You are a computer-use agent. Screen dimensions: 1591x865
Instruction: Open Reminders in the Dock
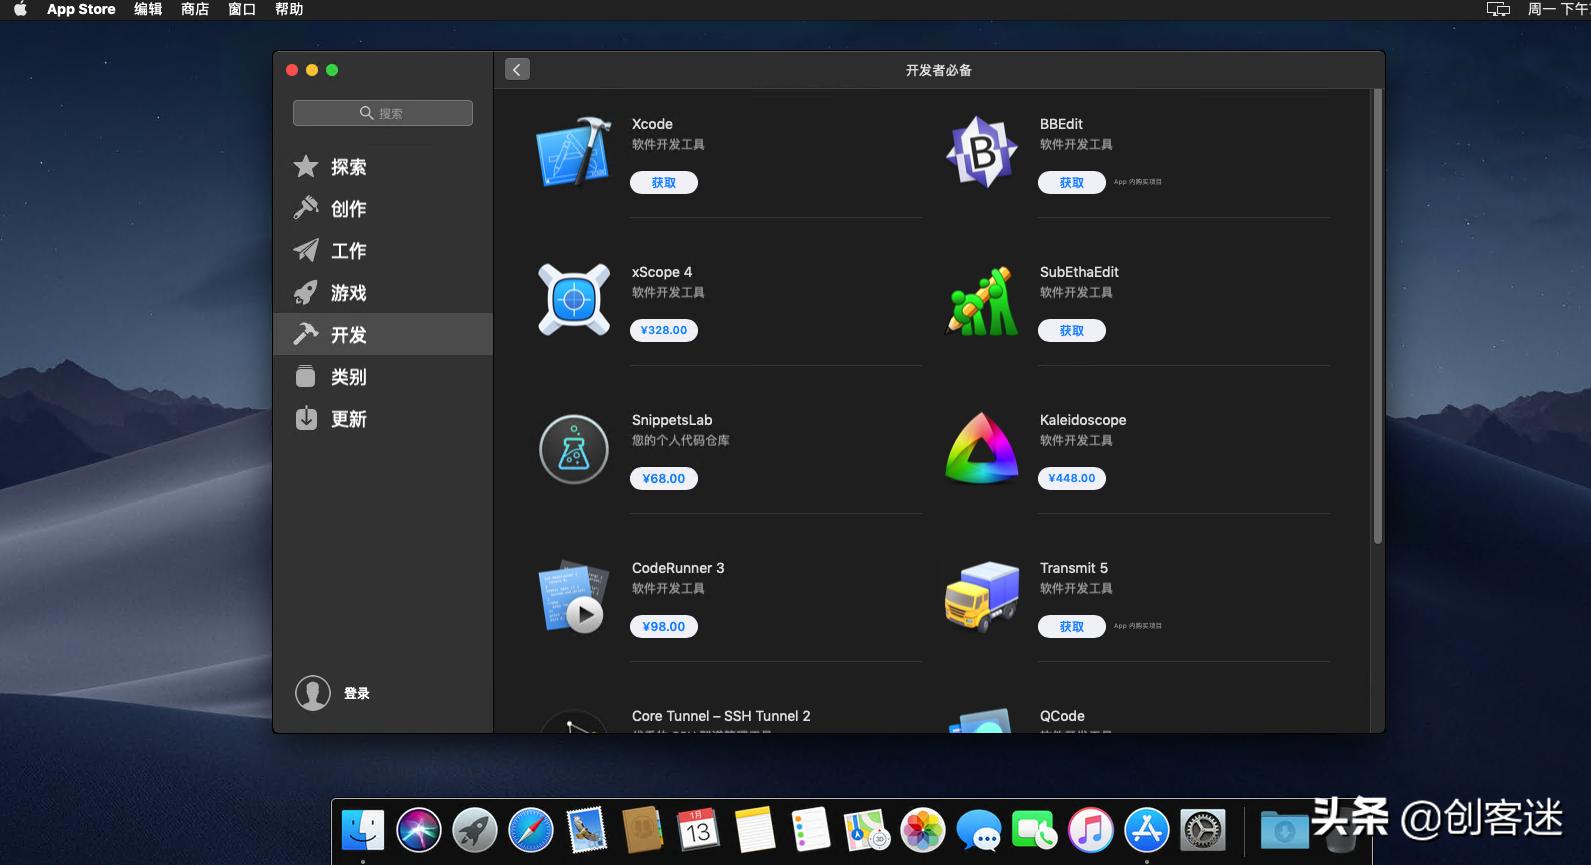click(x=811, y=830)
